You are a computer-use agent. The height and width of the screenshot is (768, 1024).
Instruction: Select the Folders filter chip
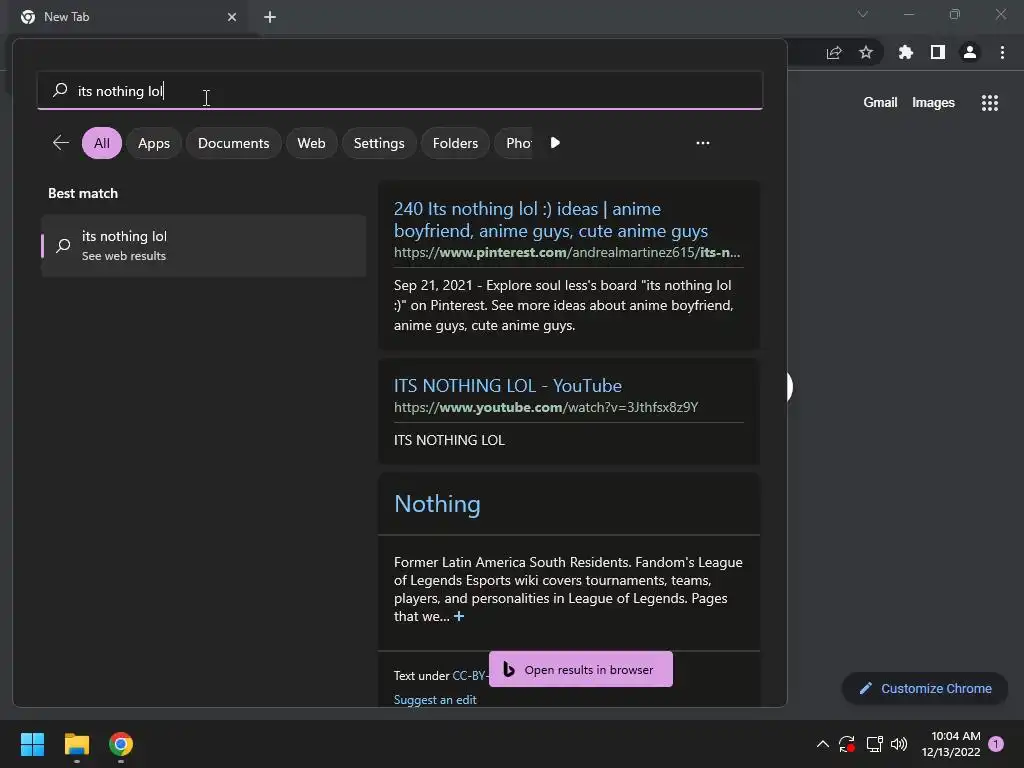click(456, 143)
